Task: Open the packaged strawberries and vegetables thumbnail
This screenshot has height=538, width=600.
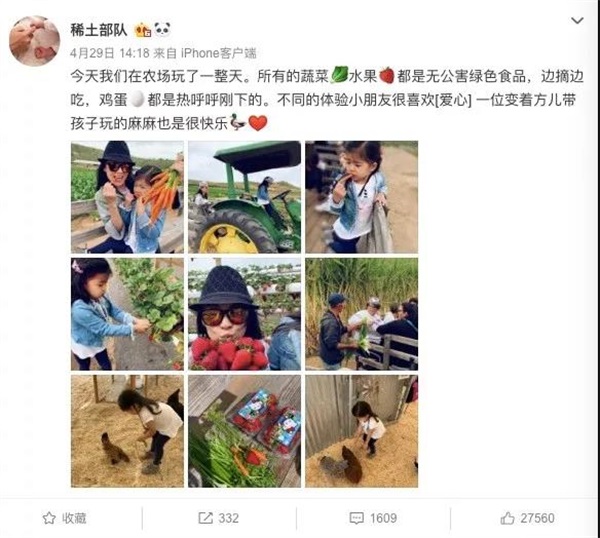Action: point(245,431)
